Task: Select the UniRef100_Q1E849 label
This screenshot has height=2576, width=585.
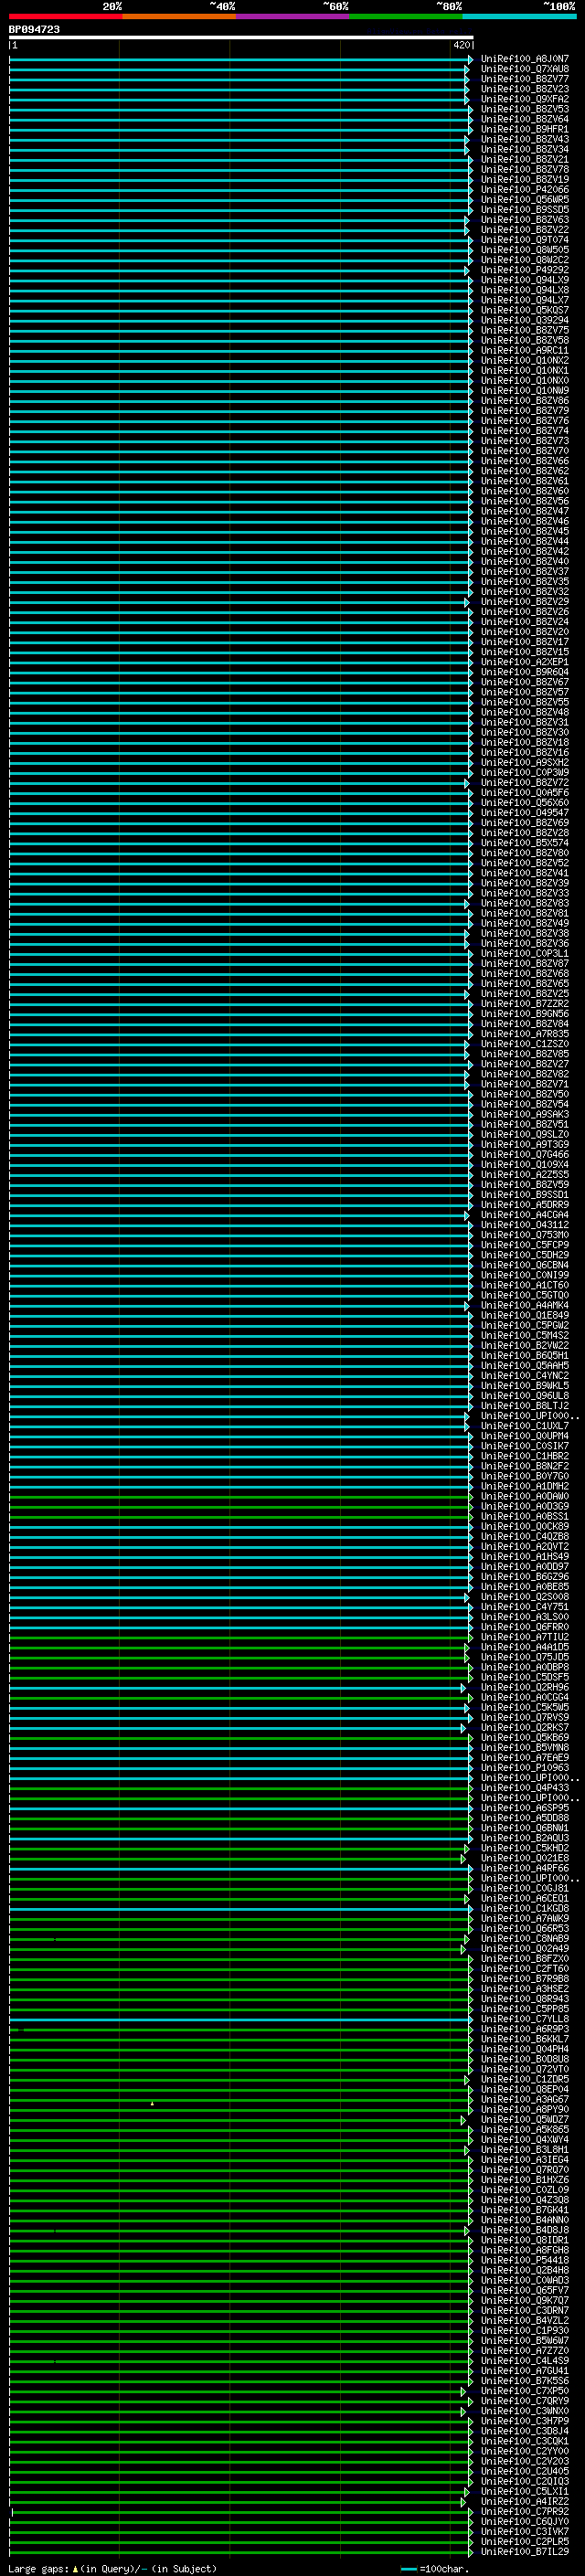Action: (x=525, y=1316)
